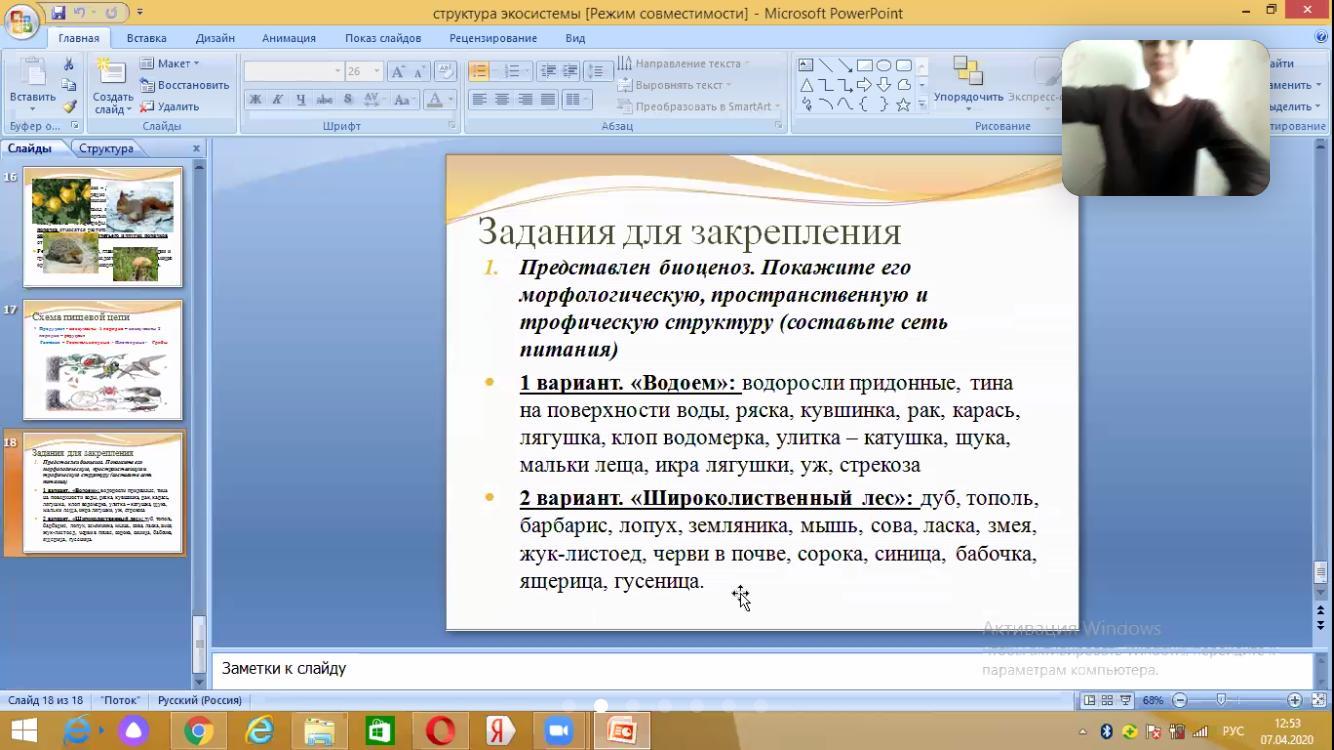
Task: Toggle bold (Ж) formatting
Action: [255, 100]
